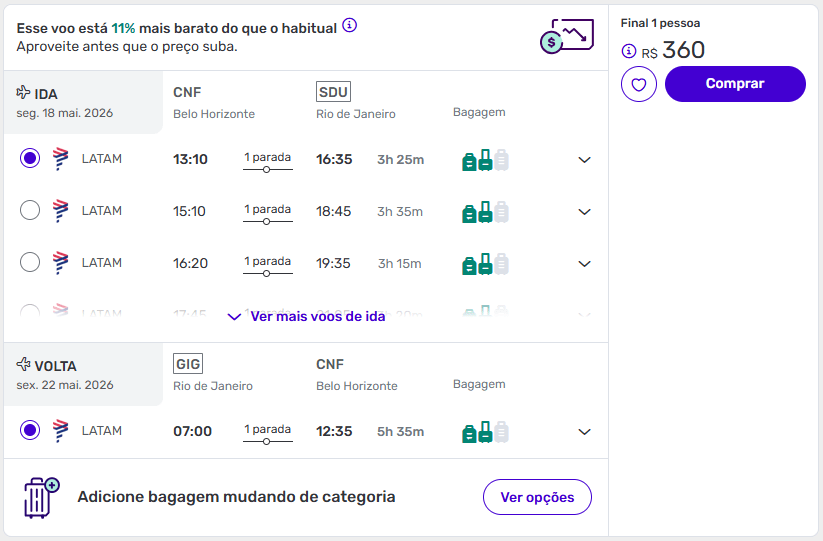
Task: Click baggage icons for 13:10 flight
Action: click(485, 160)
